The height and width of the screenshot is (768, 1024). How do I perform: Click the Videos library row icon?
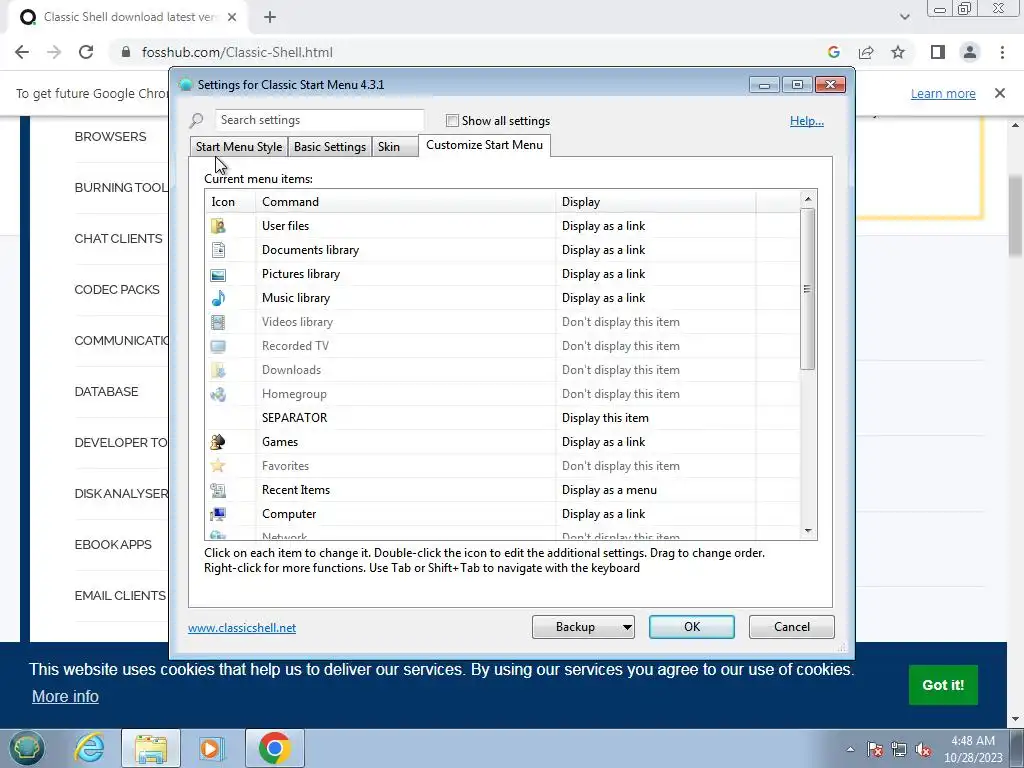[218, 322]
